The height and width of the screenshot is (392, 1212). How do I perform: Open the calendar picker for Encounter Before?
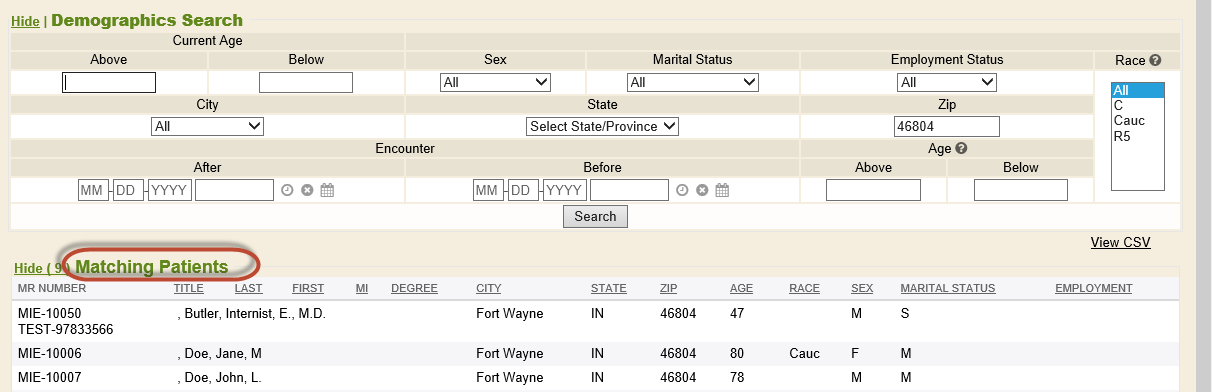tap(722, 190)
